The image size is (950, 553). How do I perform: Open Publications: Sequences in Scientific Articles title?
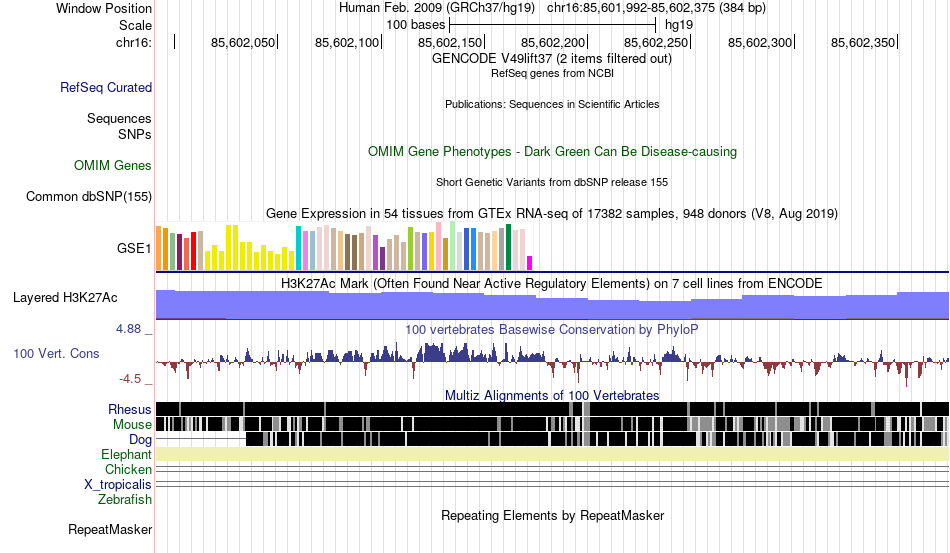552,104
